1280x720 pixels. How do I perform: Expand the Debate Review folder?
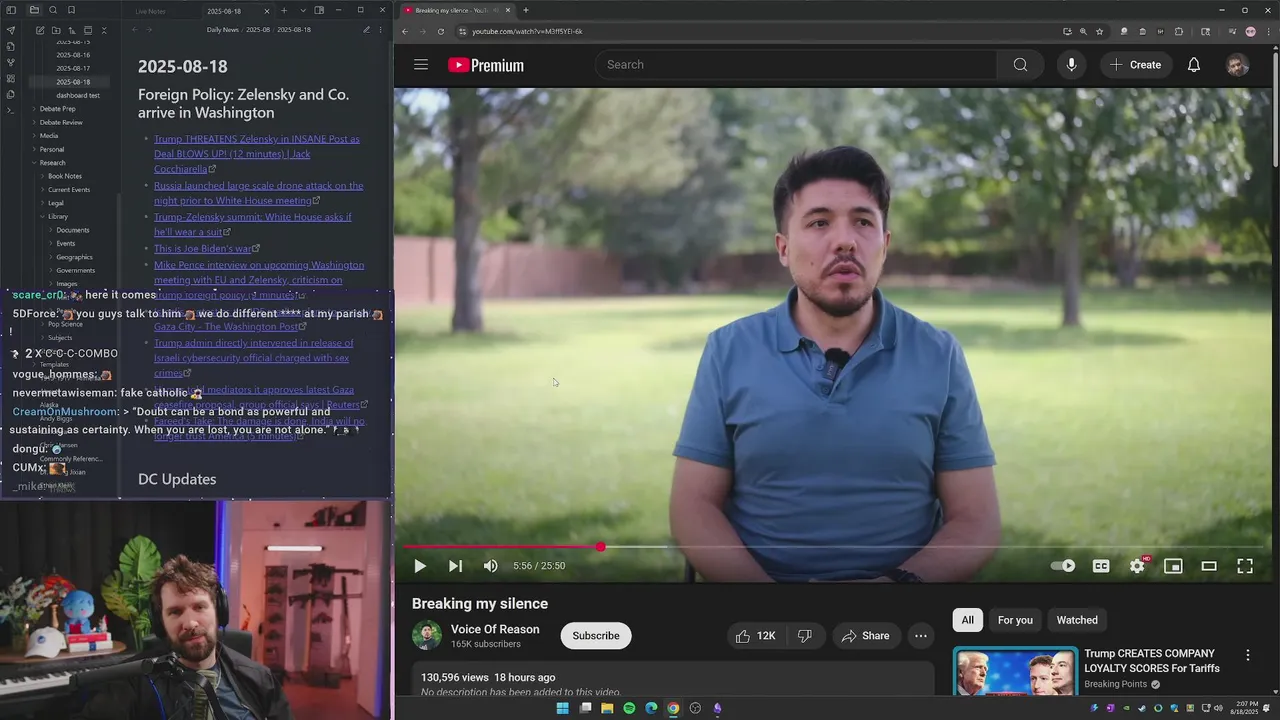[61, 122]
